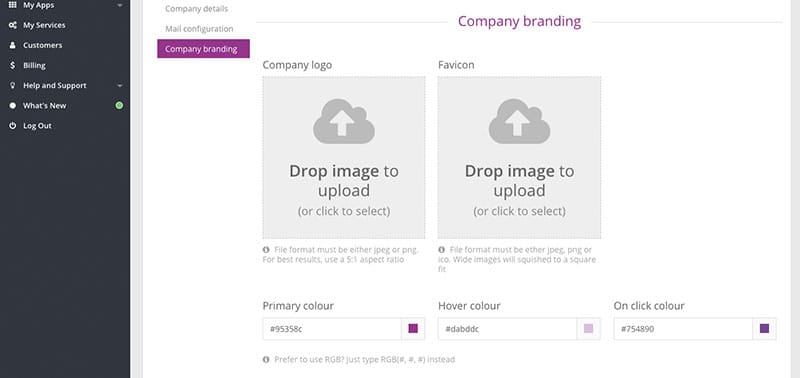Click the Help and Support lightbulb icon
Image resolution: width=800 pixels, height=378 pixels.
[13, 86]
